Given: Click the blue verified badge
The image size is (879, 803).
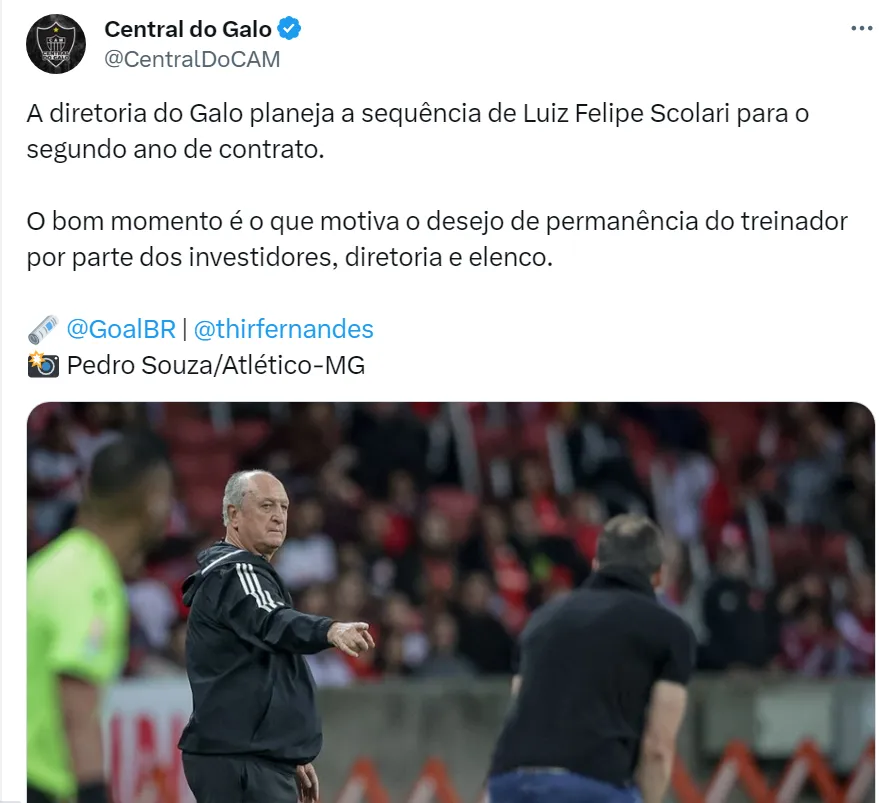Looking at the screenshot, I should [289, 29].
